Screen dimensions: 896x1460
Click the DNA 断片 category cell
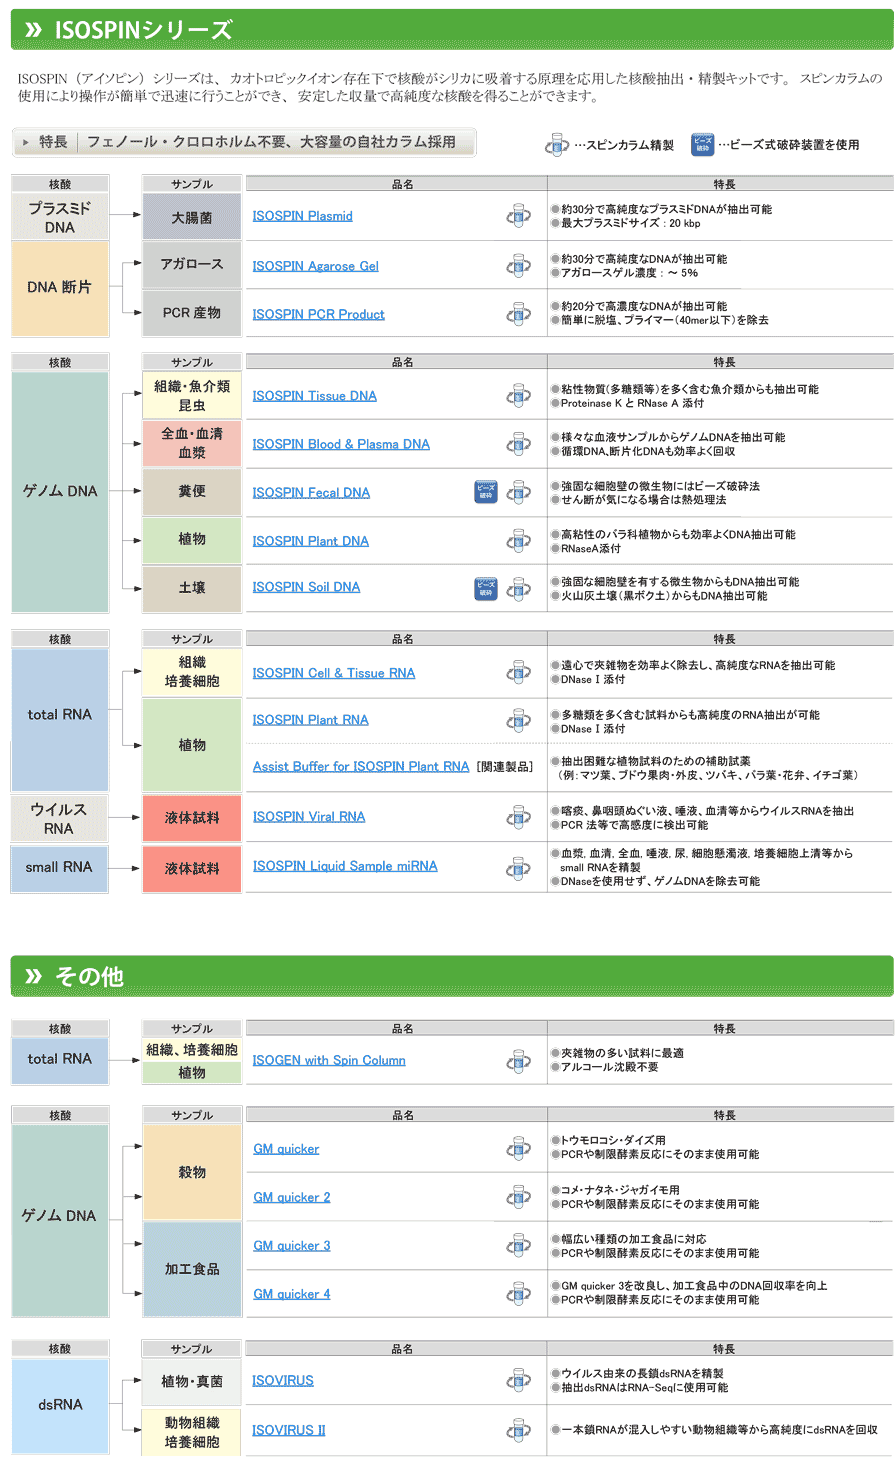click(60, 288)
